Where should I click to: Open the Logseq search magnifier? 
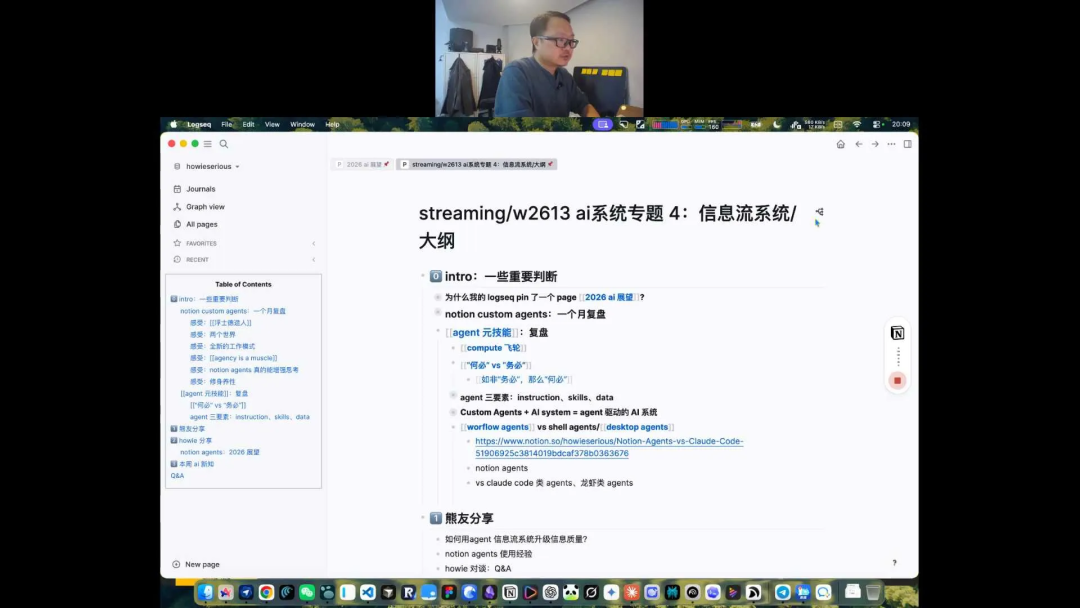pyautogui.click(x=224, y=144)
